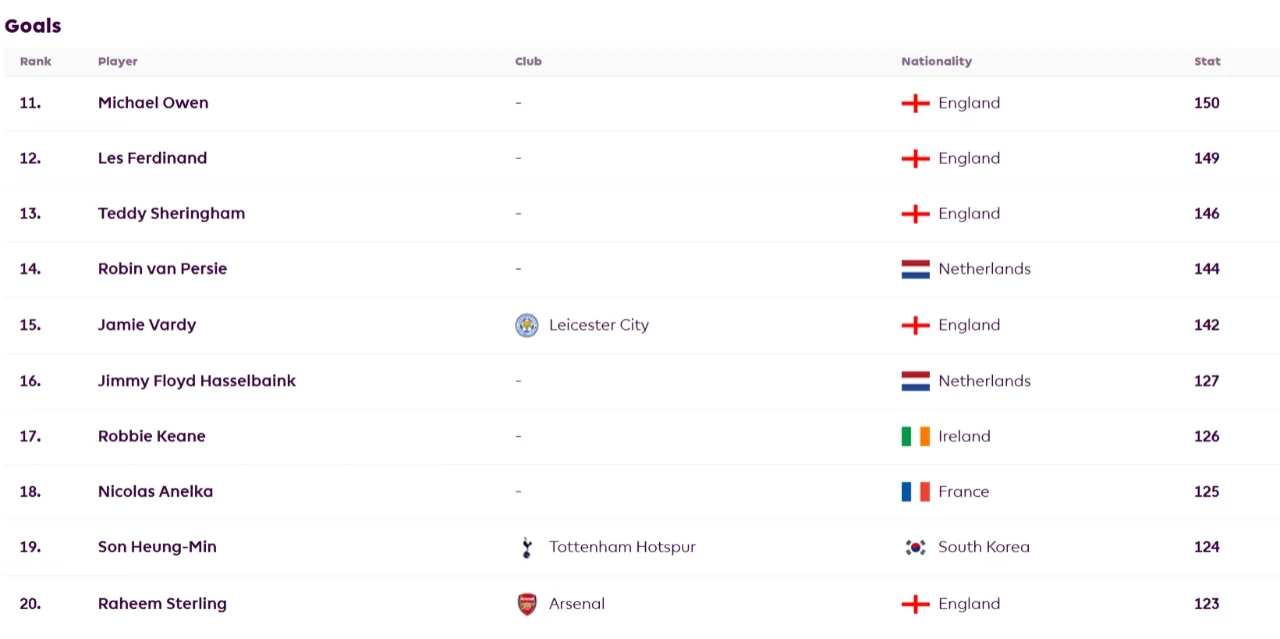1280x639 pixels.
Task: Click England flag in Michael Owen's row
Action: 915,103
